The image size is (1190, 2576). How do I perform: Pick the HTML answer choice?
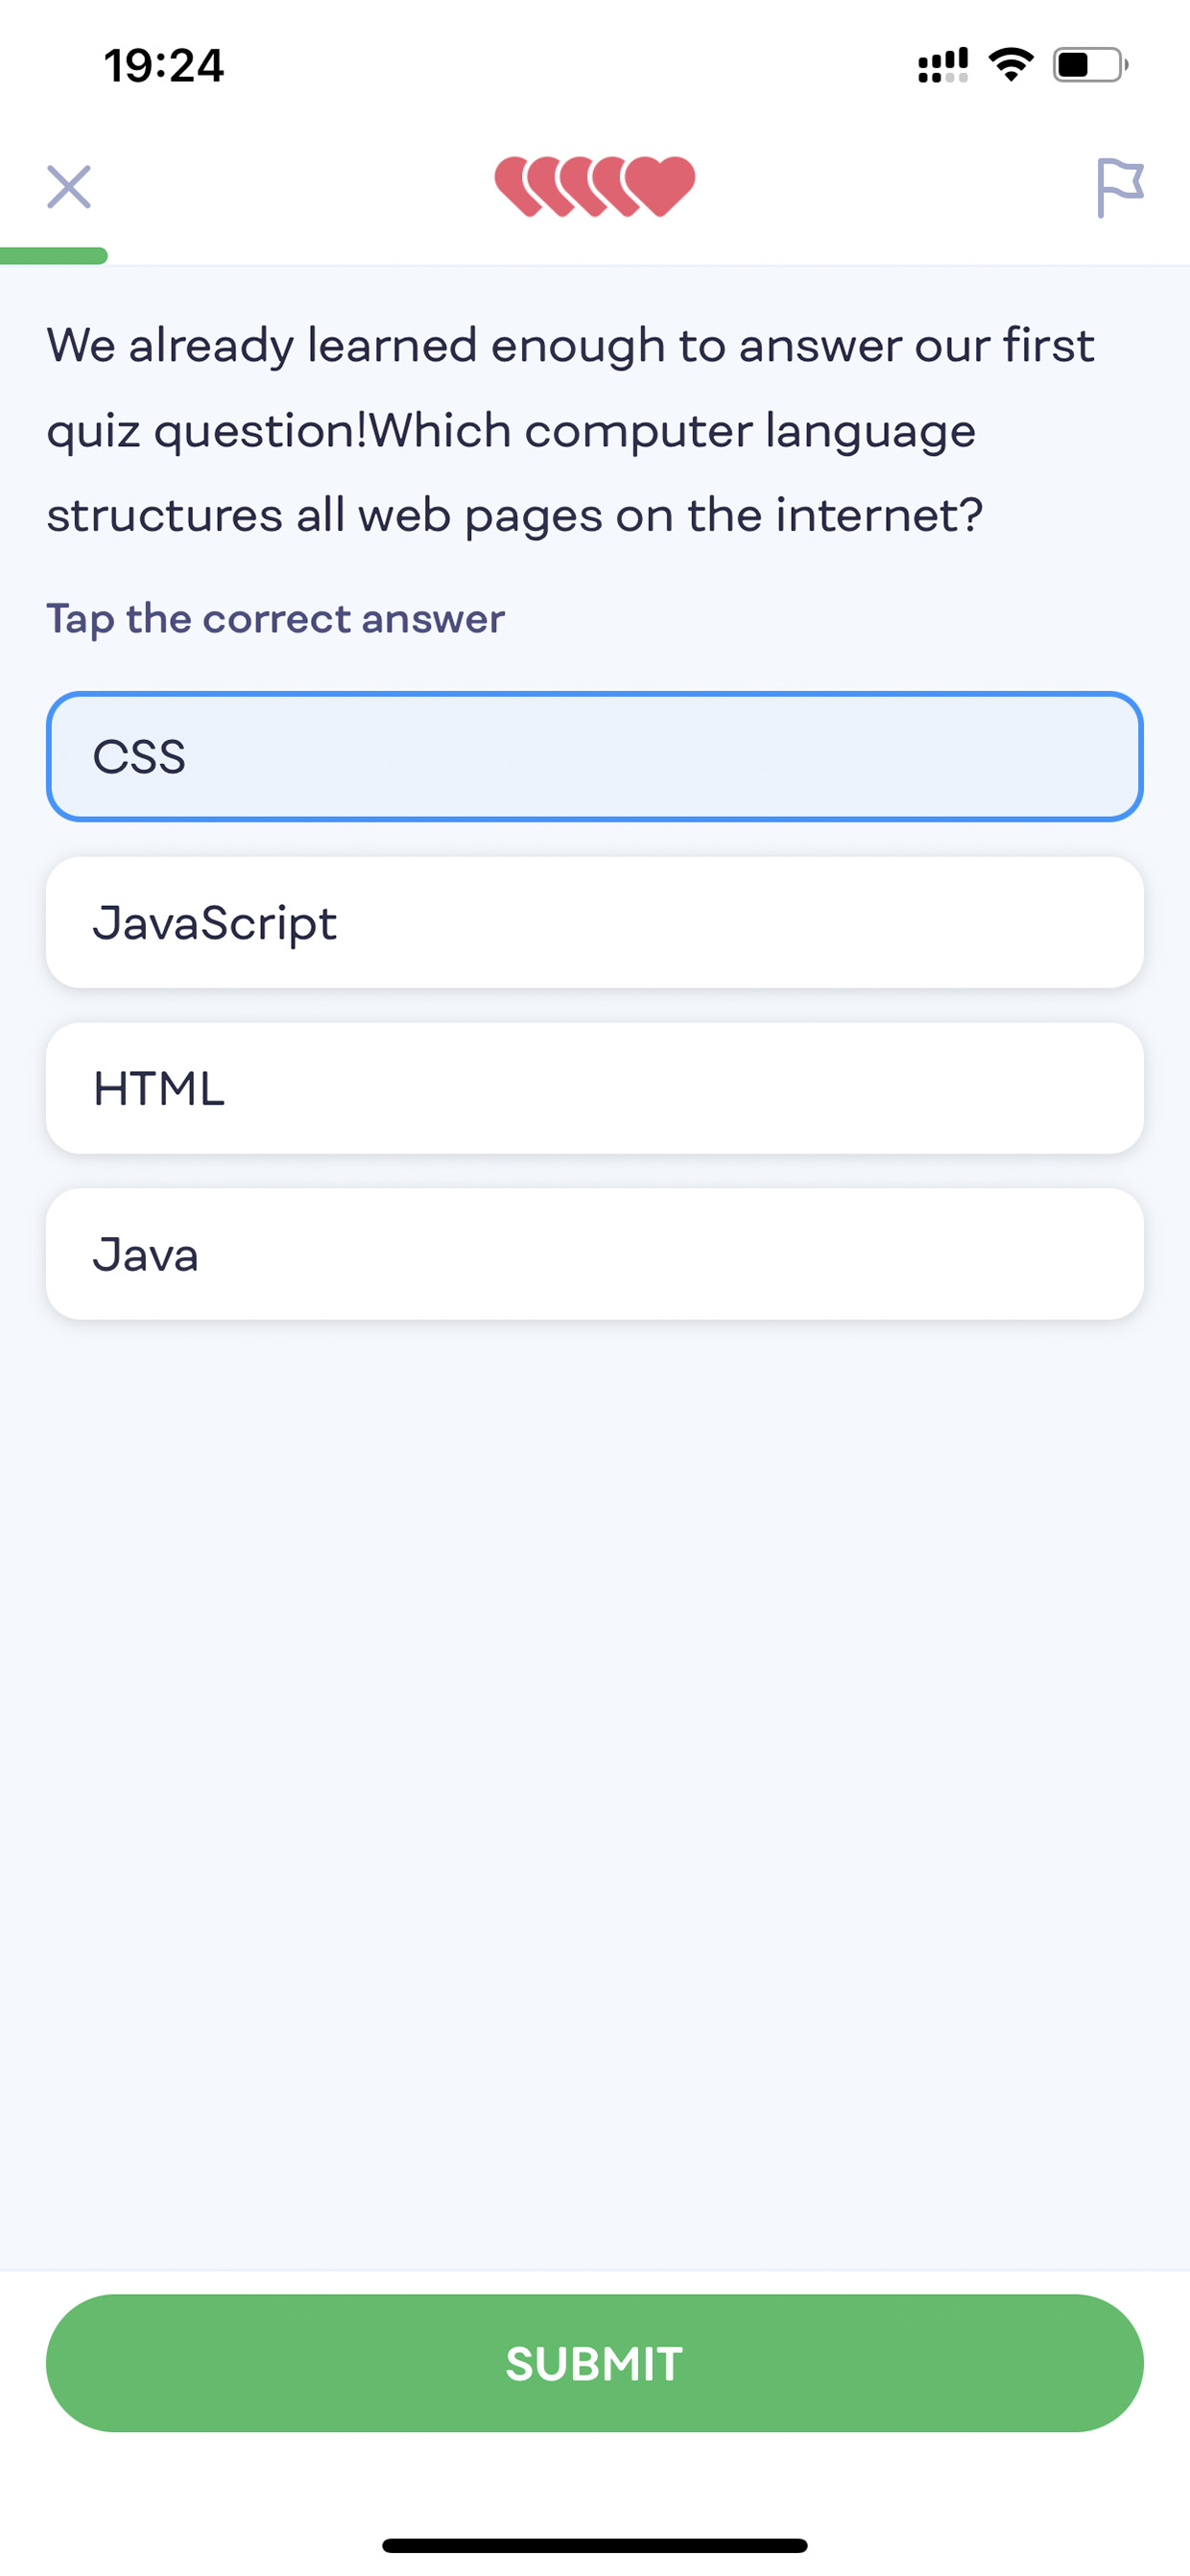pyautogui.click(x=595, y=1088)
